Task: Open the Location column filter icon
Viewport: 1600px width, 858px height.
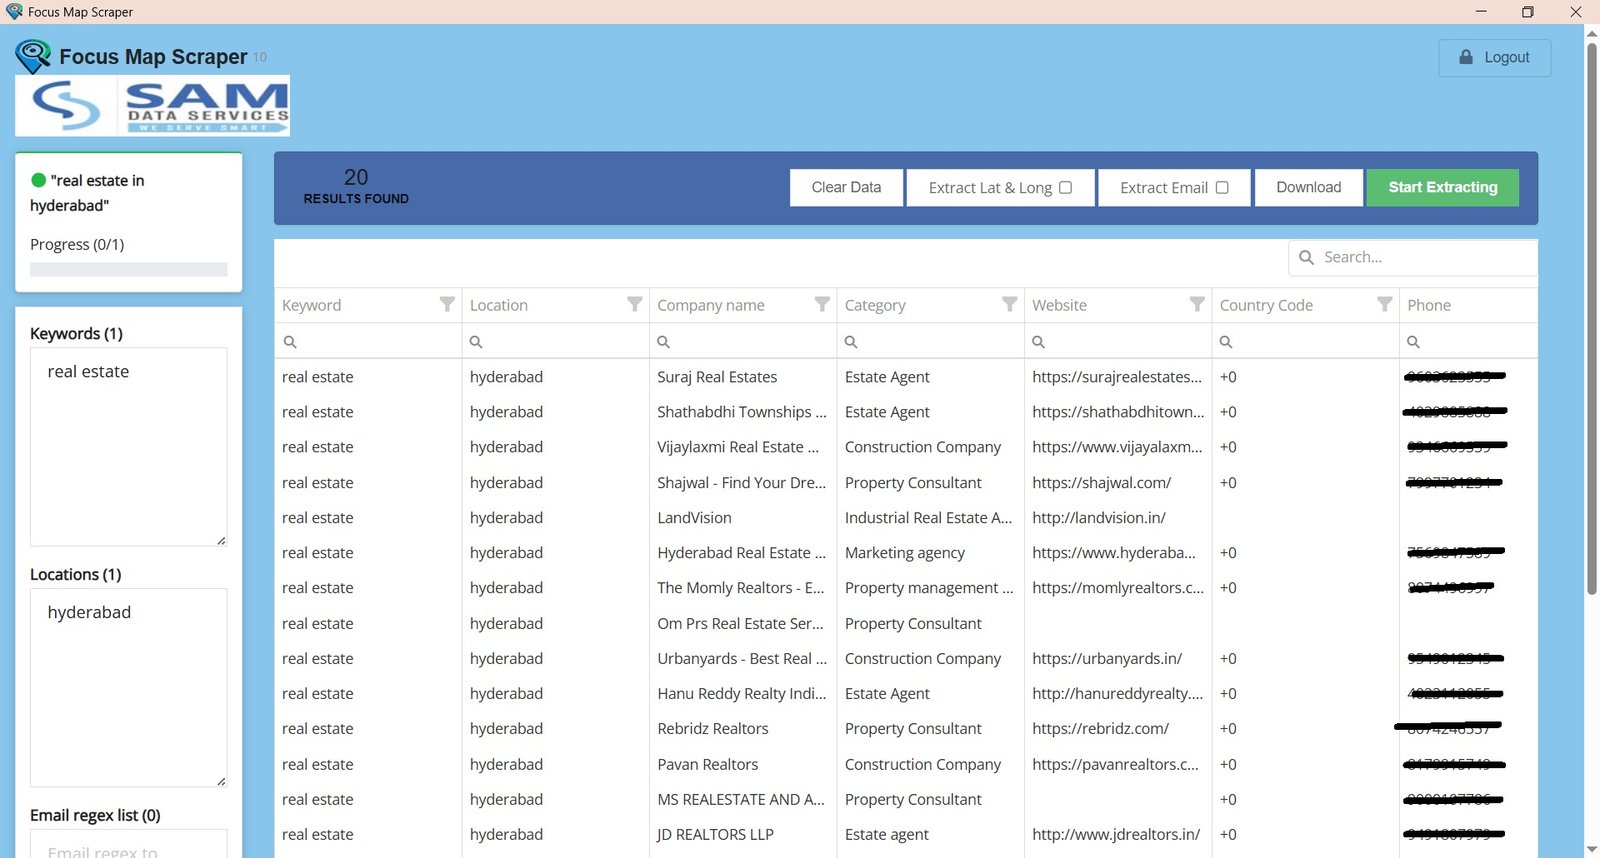Action: [634, 304]
